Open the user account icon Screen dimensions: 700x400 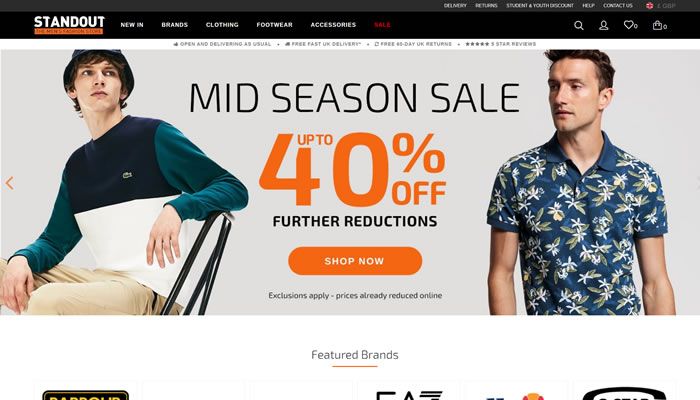[x=604, y=25]
